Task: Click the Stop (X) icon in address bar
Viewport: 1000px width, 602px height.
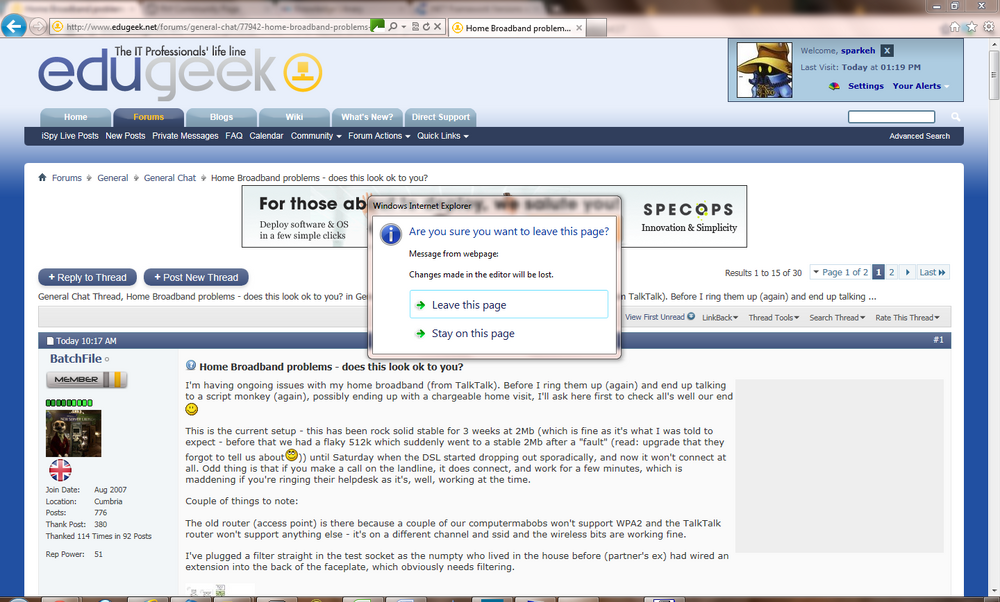Action: click(x=438, y=27)
